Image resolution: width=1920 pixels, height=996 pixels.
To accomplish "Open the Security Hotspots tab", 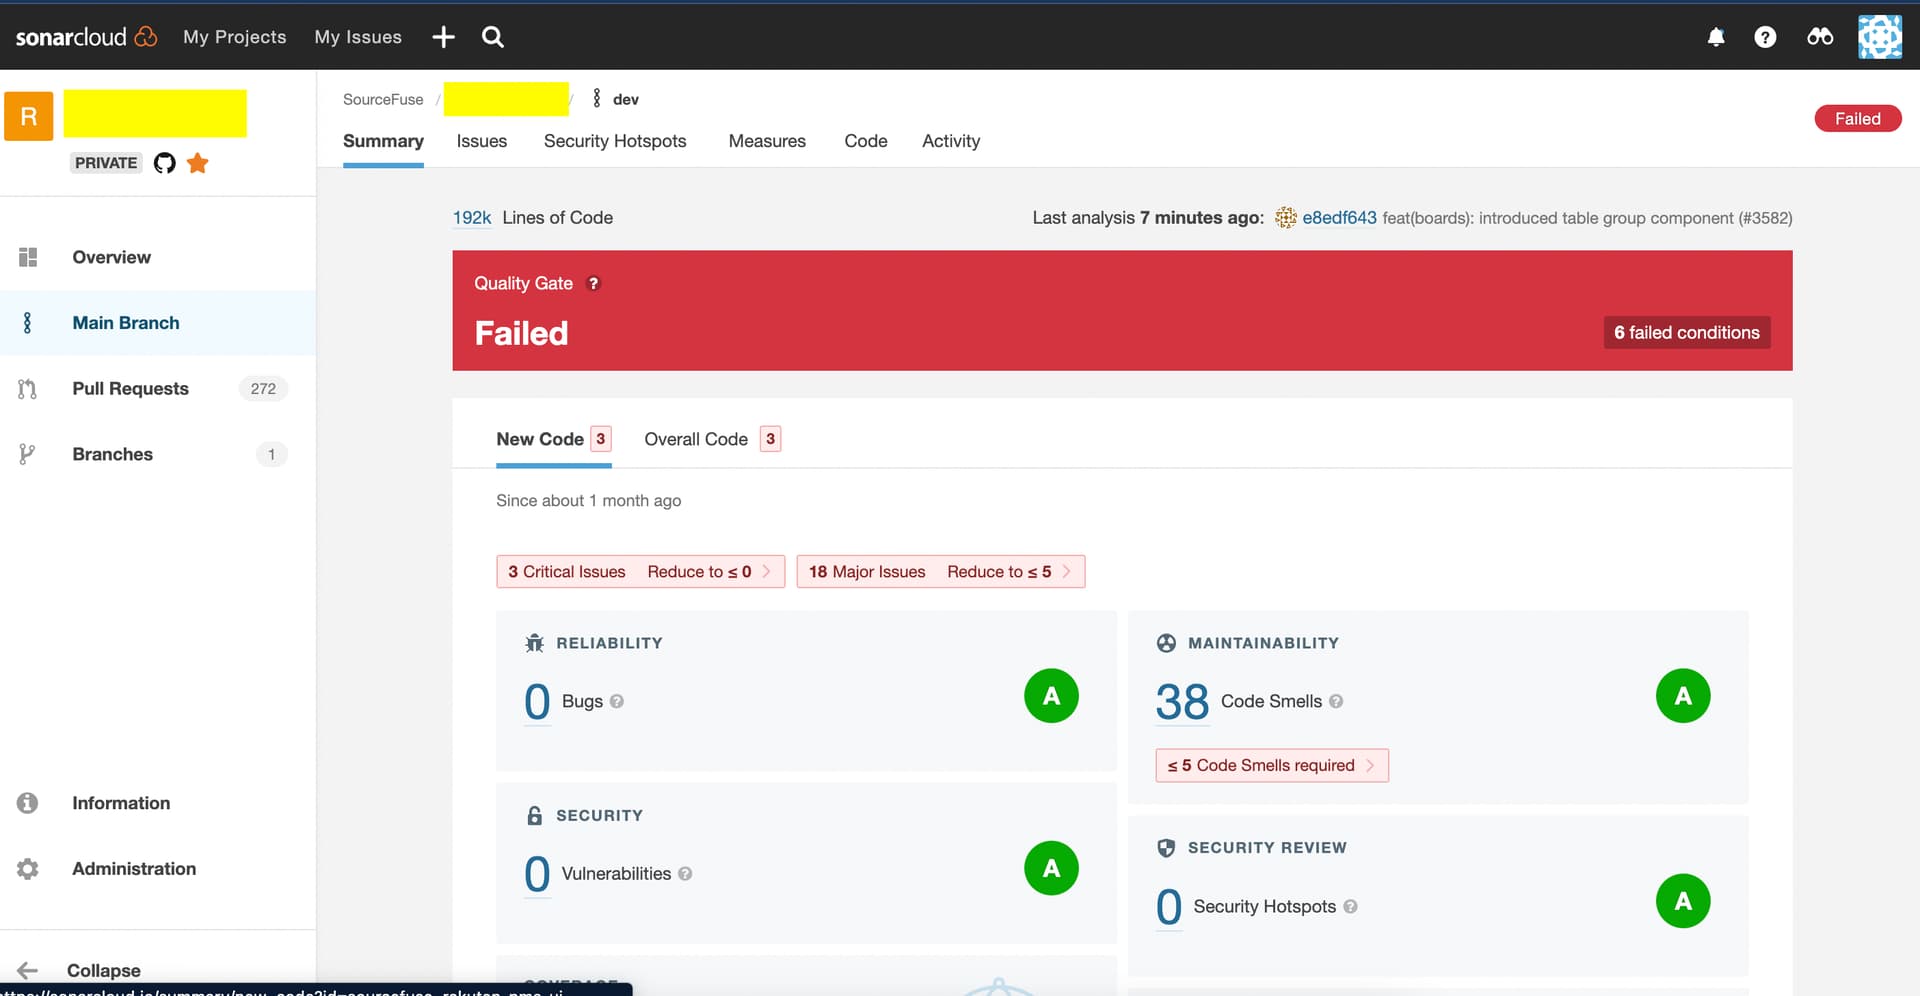I will (615, 141).
